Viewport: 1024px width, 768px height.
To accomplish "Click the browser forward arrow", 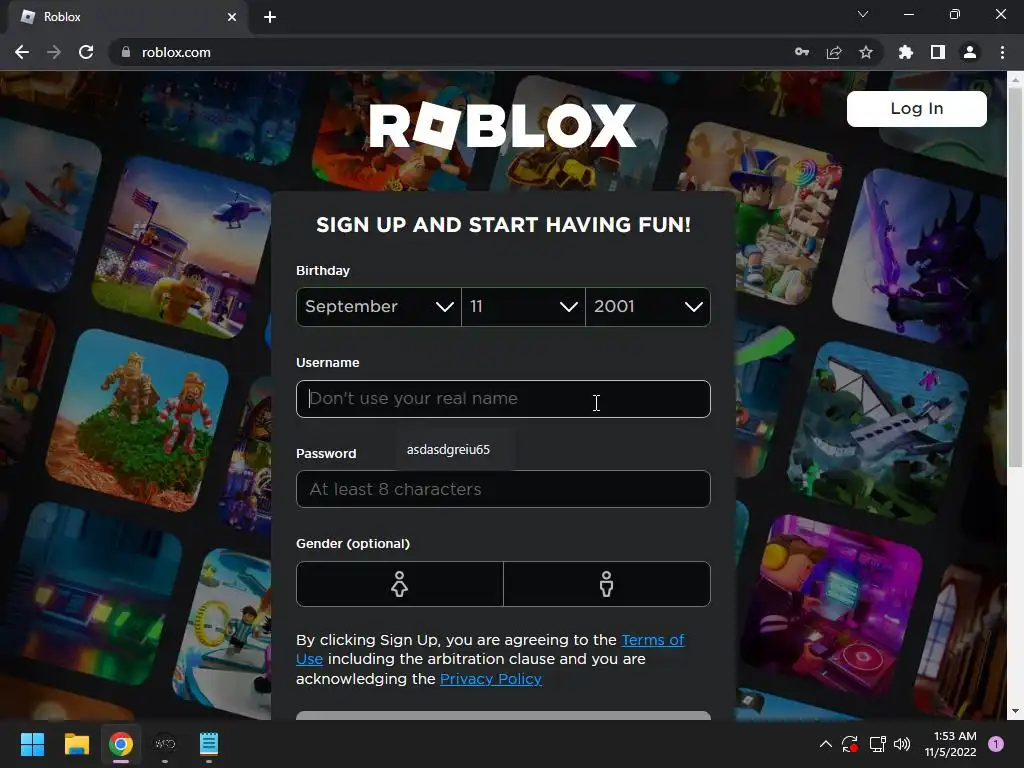I will [54, 52].
